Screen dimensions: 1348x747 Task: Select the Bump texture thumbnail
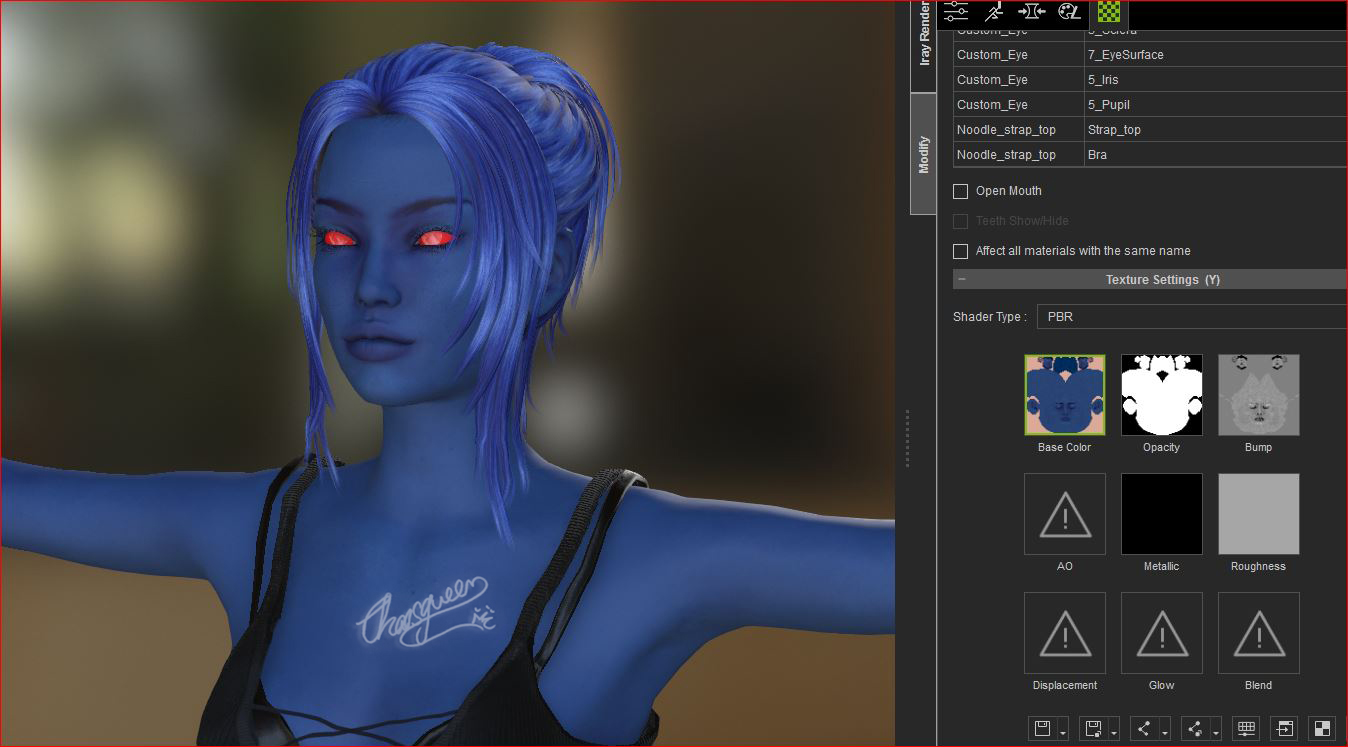coord(1259,395)
